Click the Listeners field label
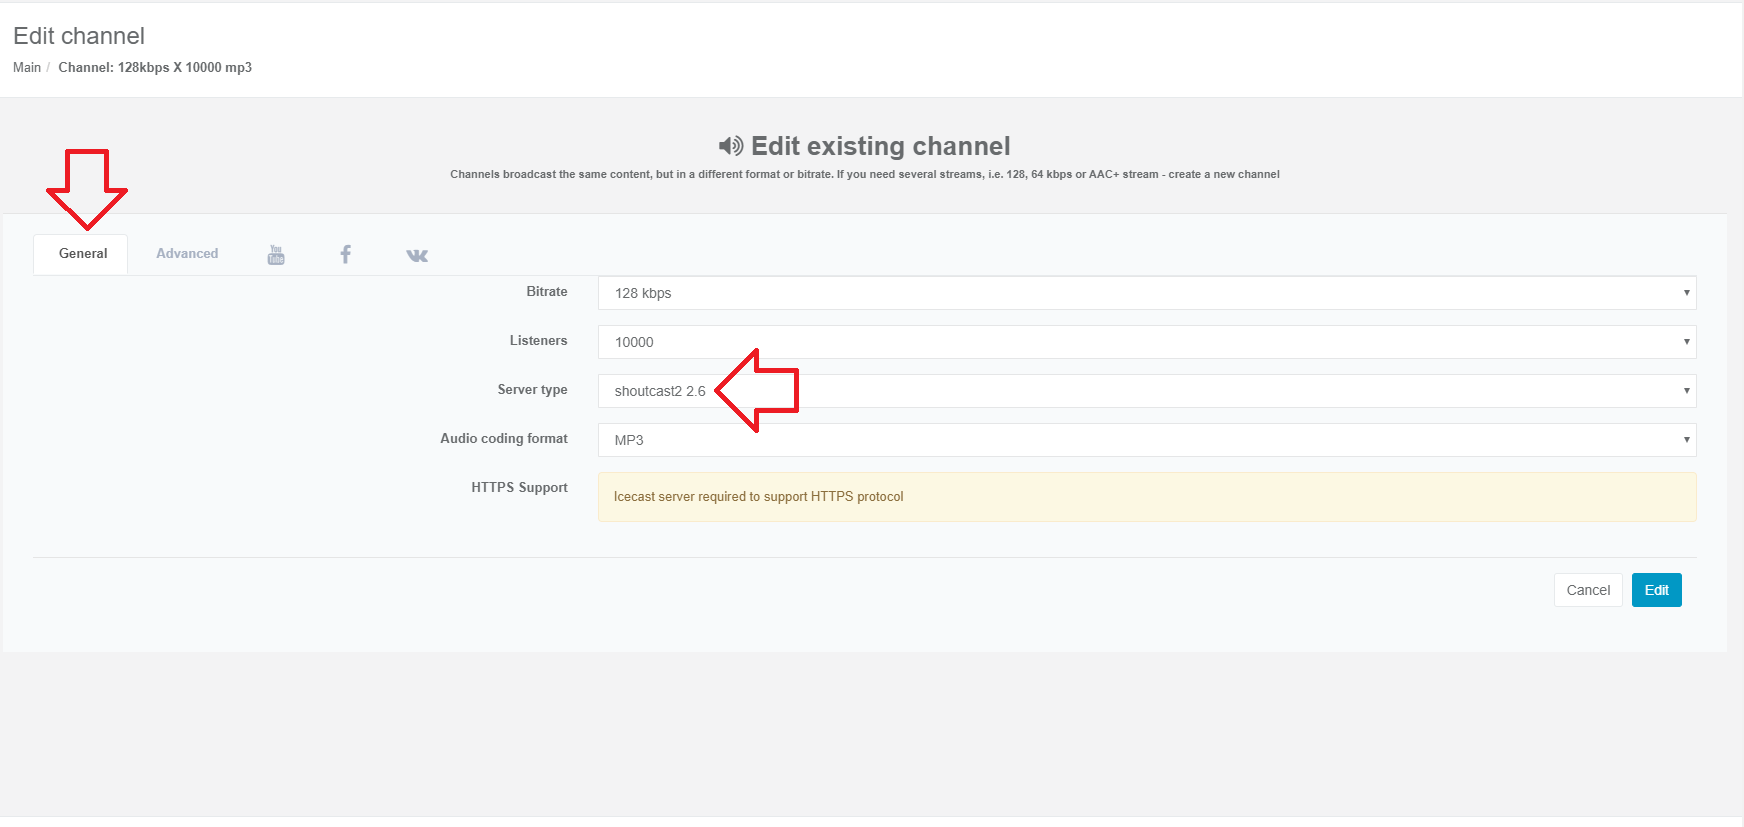This screenshot has height=827, width=1744. (538, 341)
